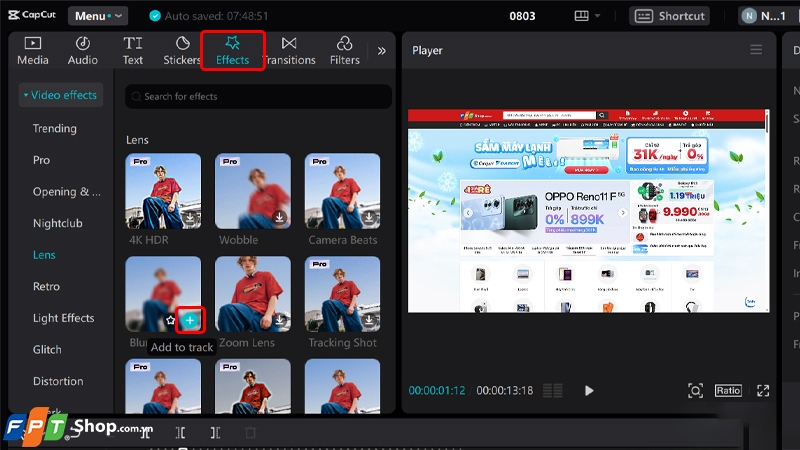Open the Media tab
Screen dimensions: 800x450
pos(33,51)
